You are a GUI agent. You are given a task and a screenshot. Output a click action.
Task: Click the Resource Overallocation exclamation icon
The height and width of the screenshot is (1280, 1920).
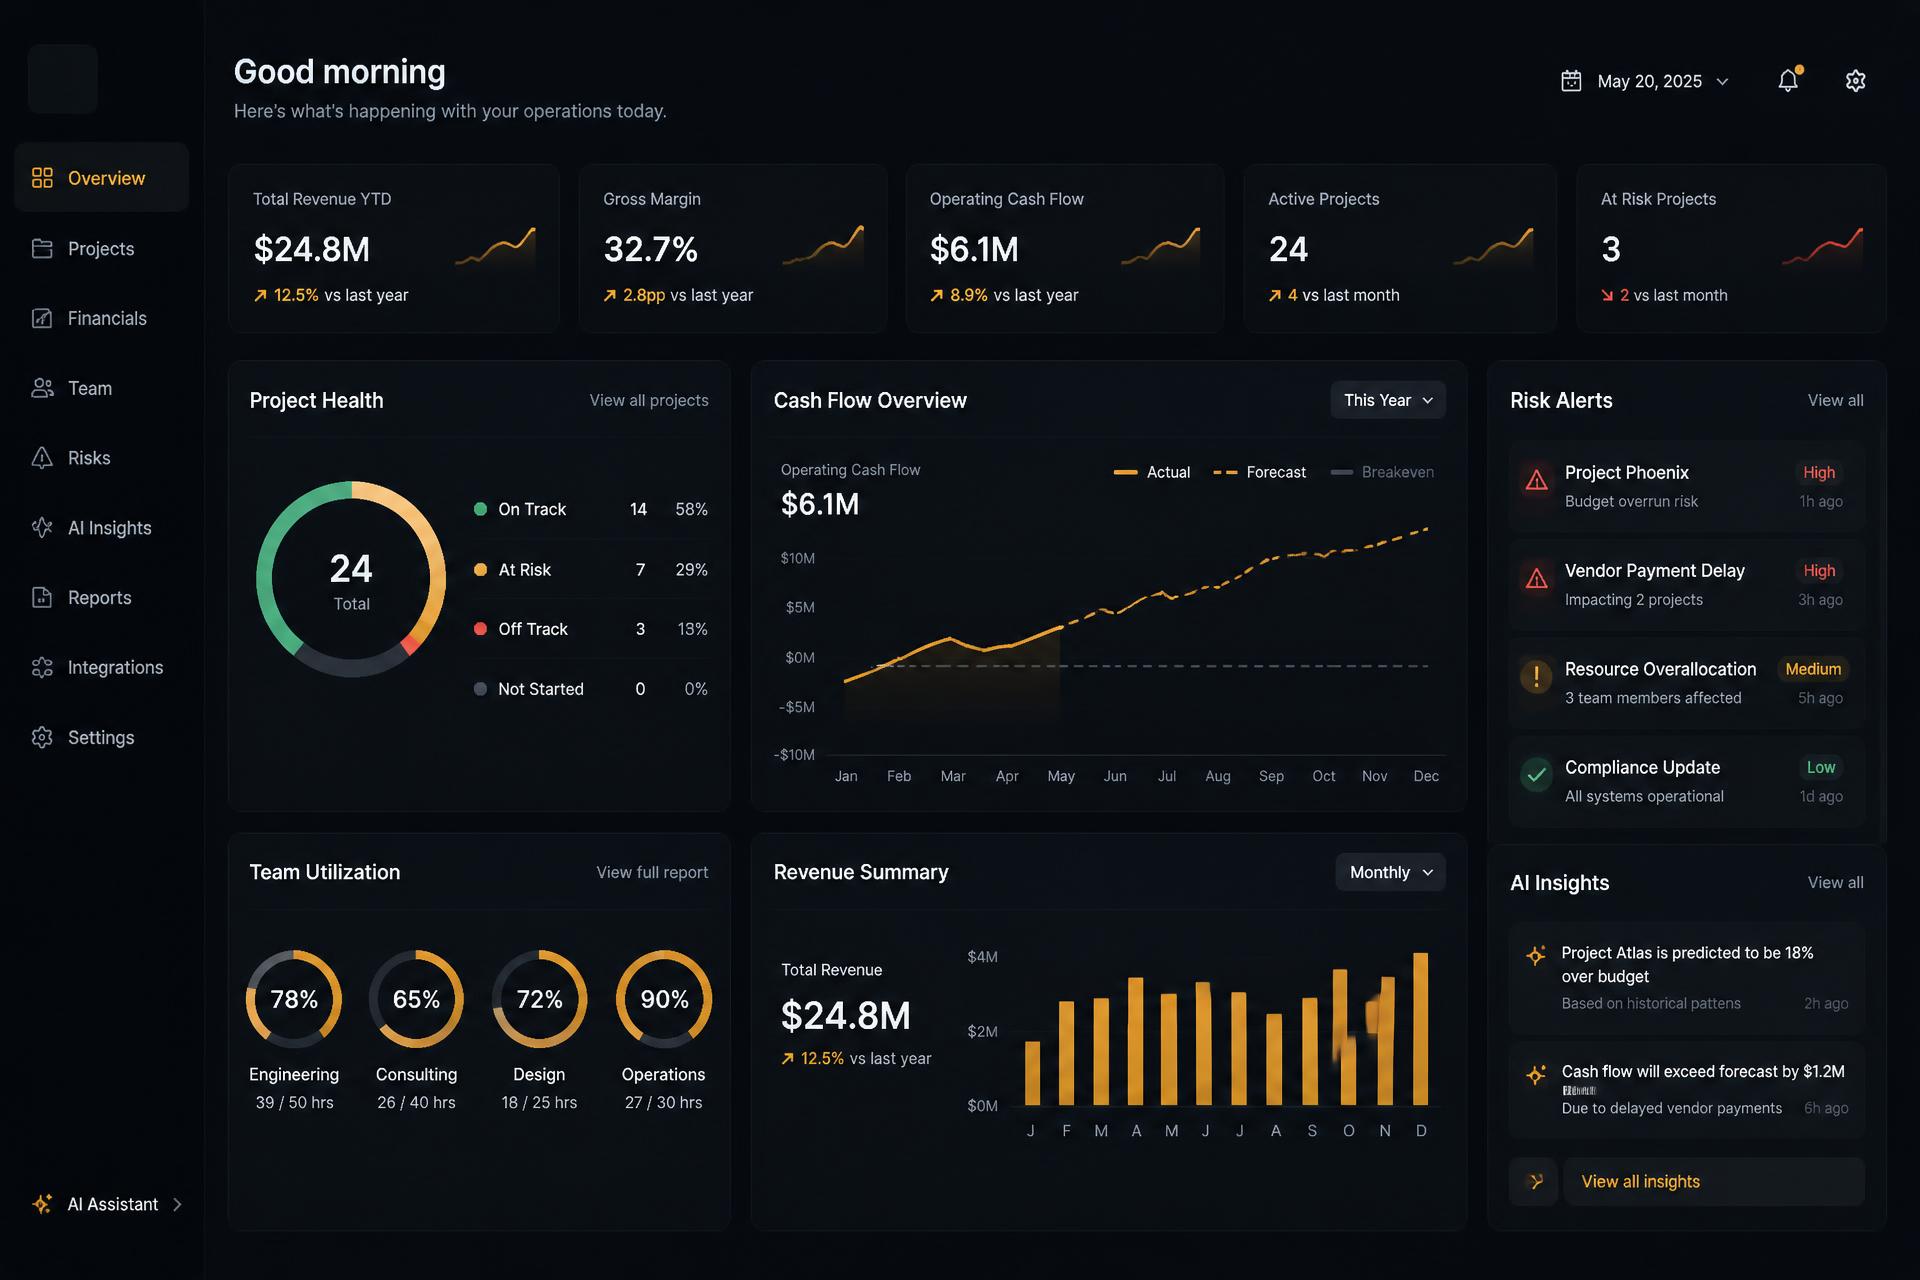click(1537, 676)
